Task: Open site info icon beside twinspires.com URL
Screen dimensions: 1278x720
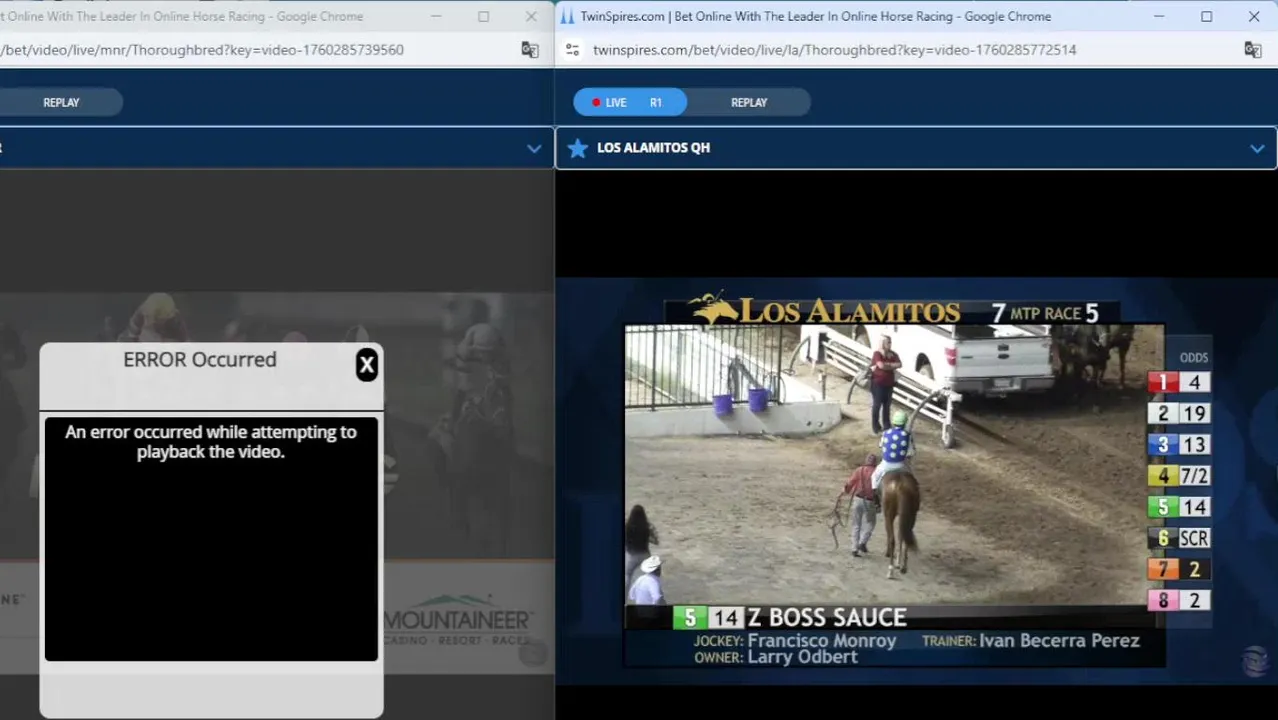Action: tap(572, 50)
